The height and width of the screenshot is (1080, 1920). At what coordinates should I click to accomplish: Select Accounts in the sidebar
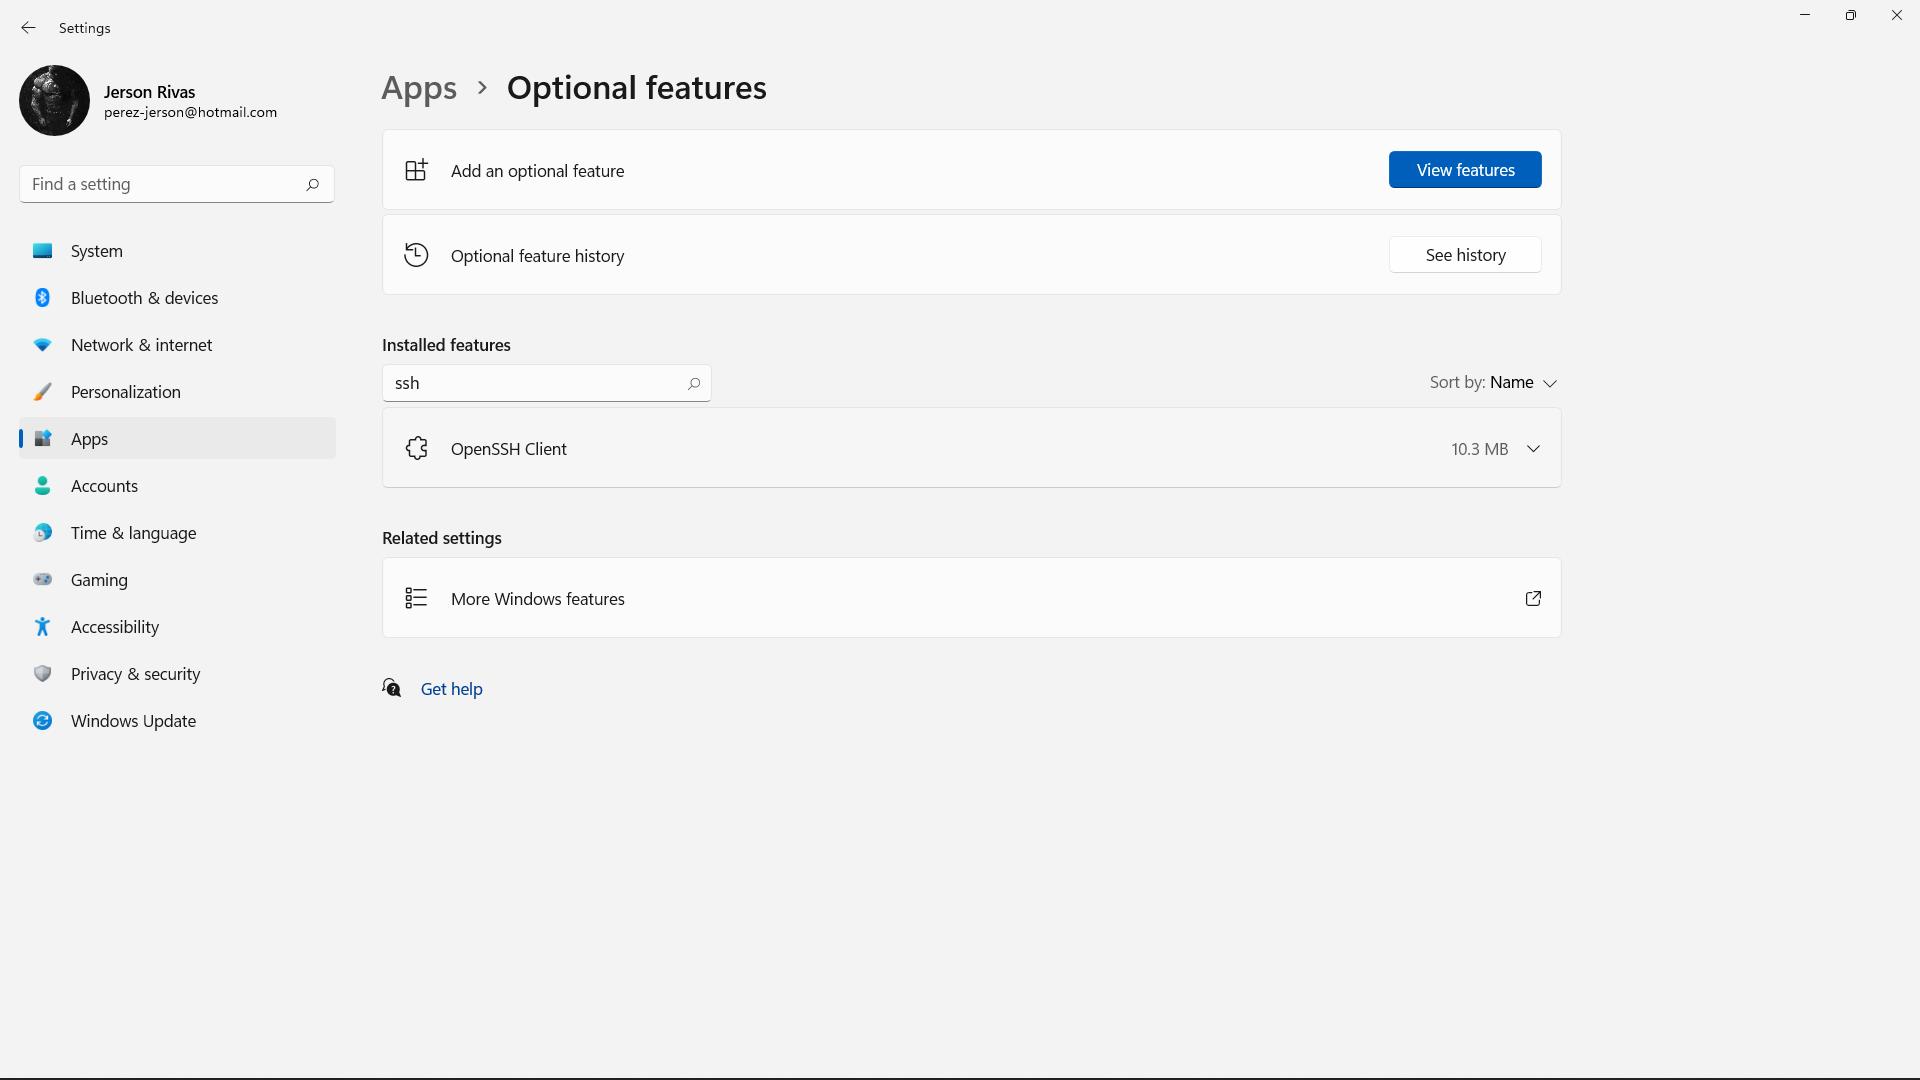[104, 486]
